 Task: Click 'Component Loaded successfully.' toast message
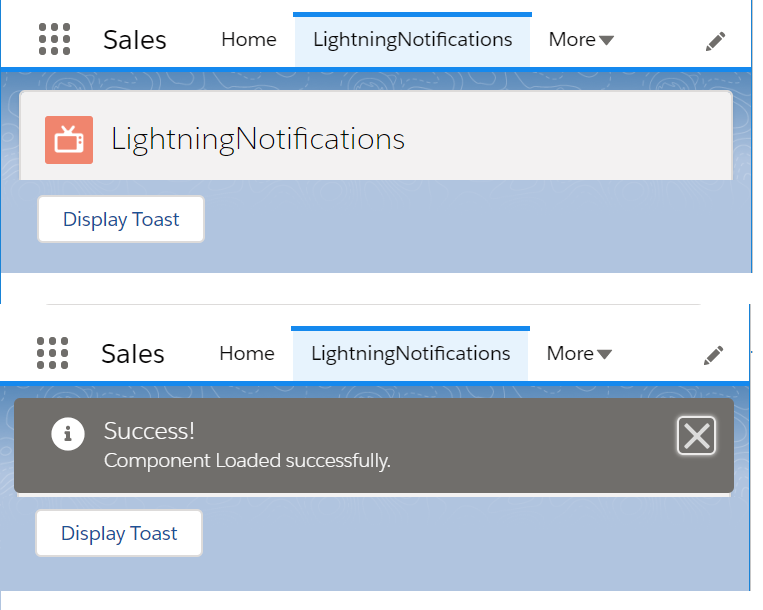pos(247,461)
